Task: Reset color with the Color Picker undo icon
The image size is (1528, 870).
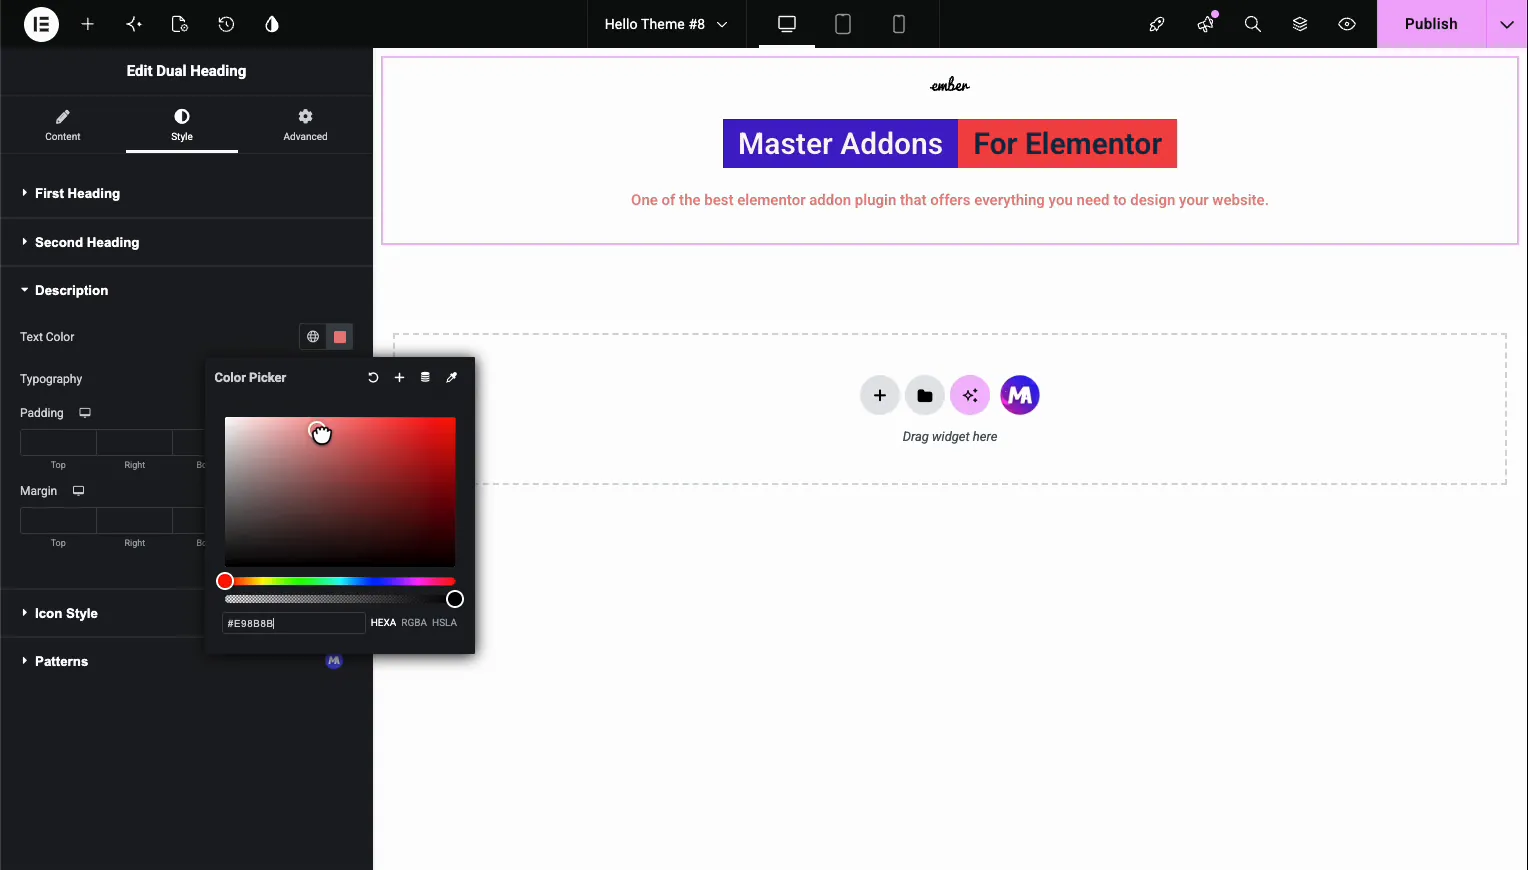Action: (373, 377)
